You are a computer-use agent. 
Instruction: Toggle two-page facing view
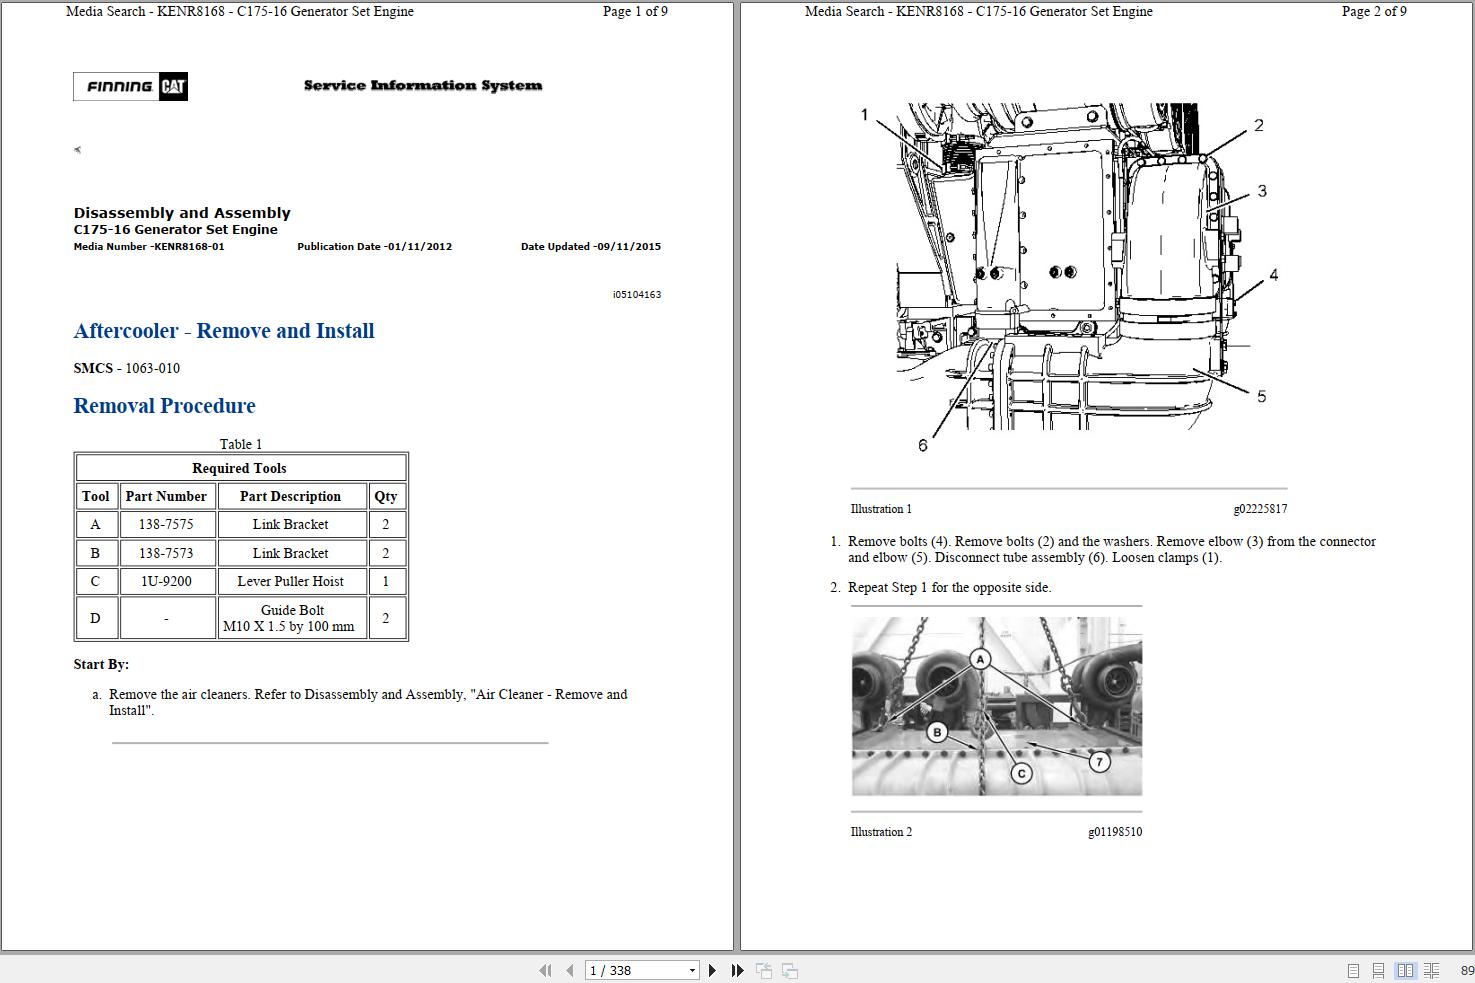[1405, 970]
